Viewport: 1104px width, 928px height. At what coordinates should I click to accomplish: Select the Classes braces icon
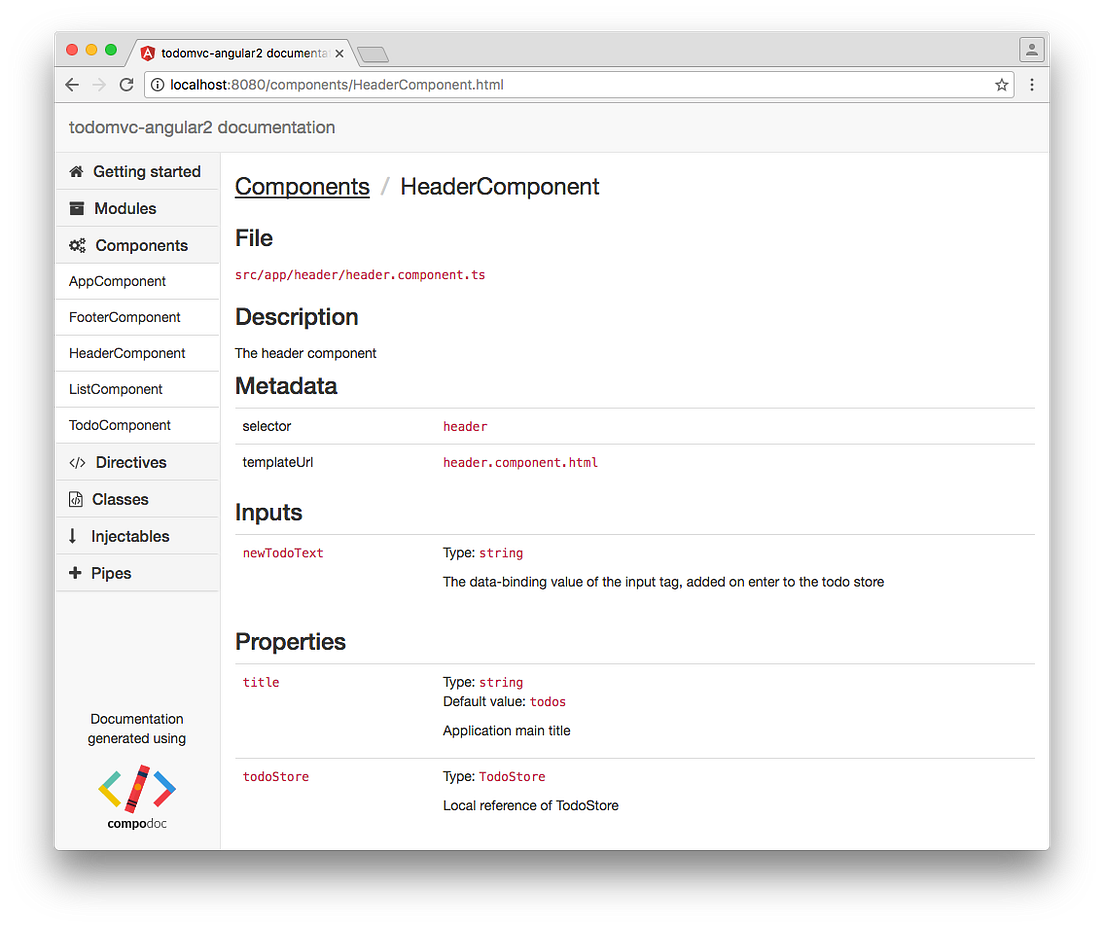pyautogui.click(x=76, y=499)
